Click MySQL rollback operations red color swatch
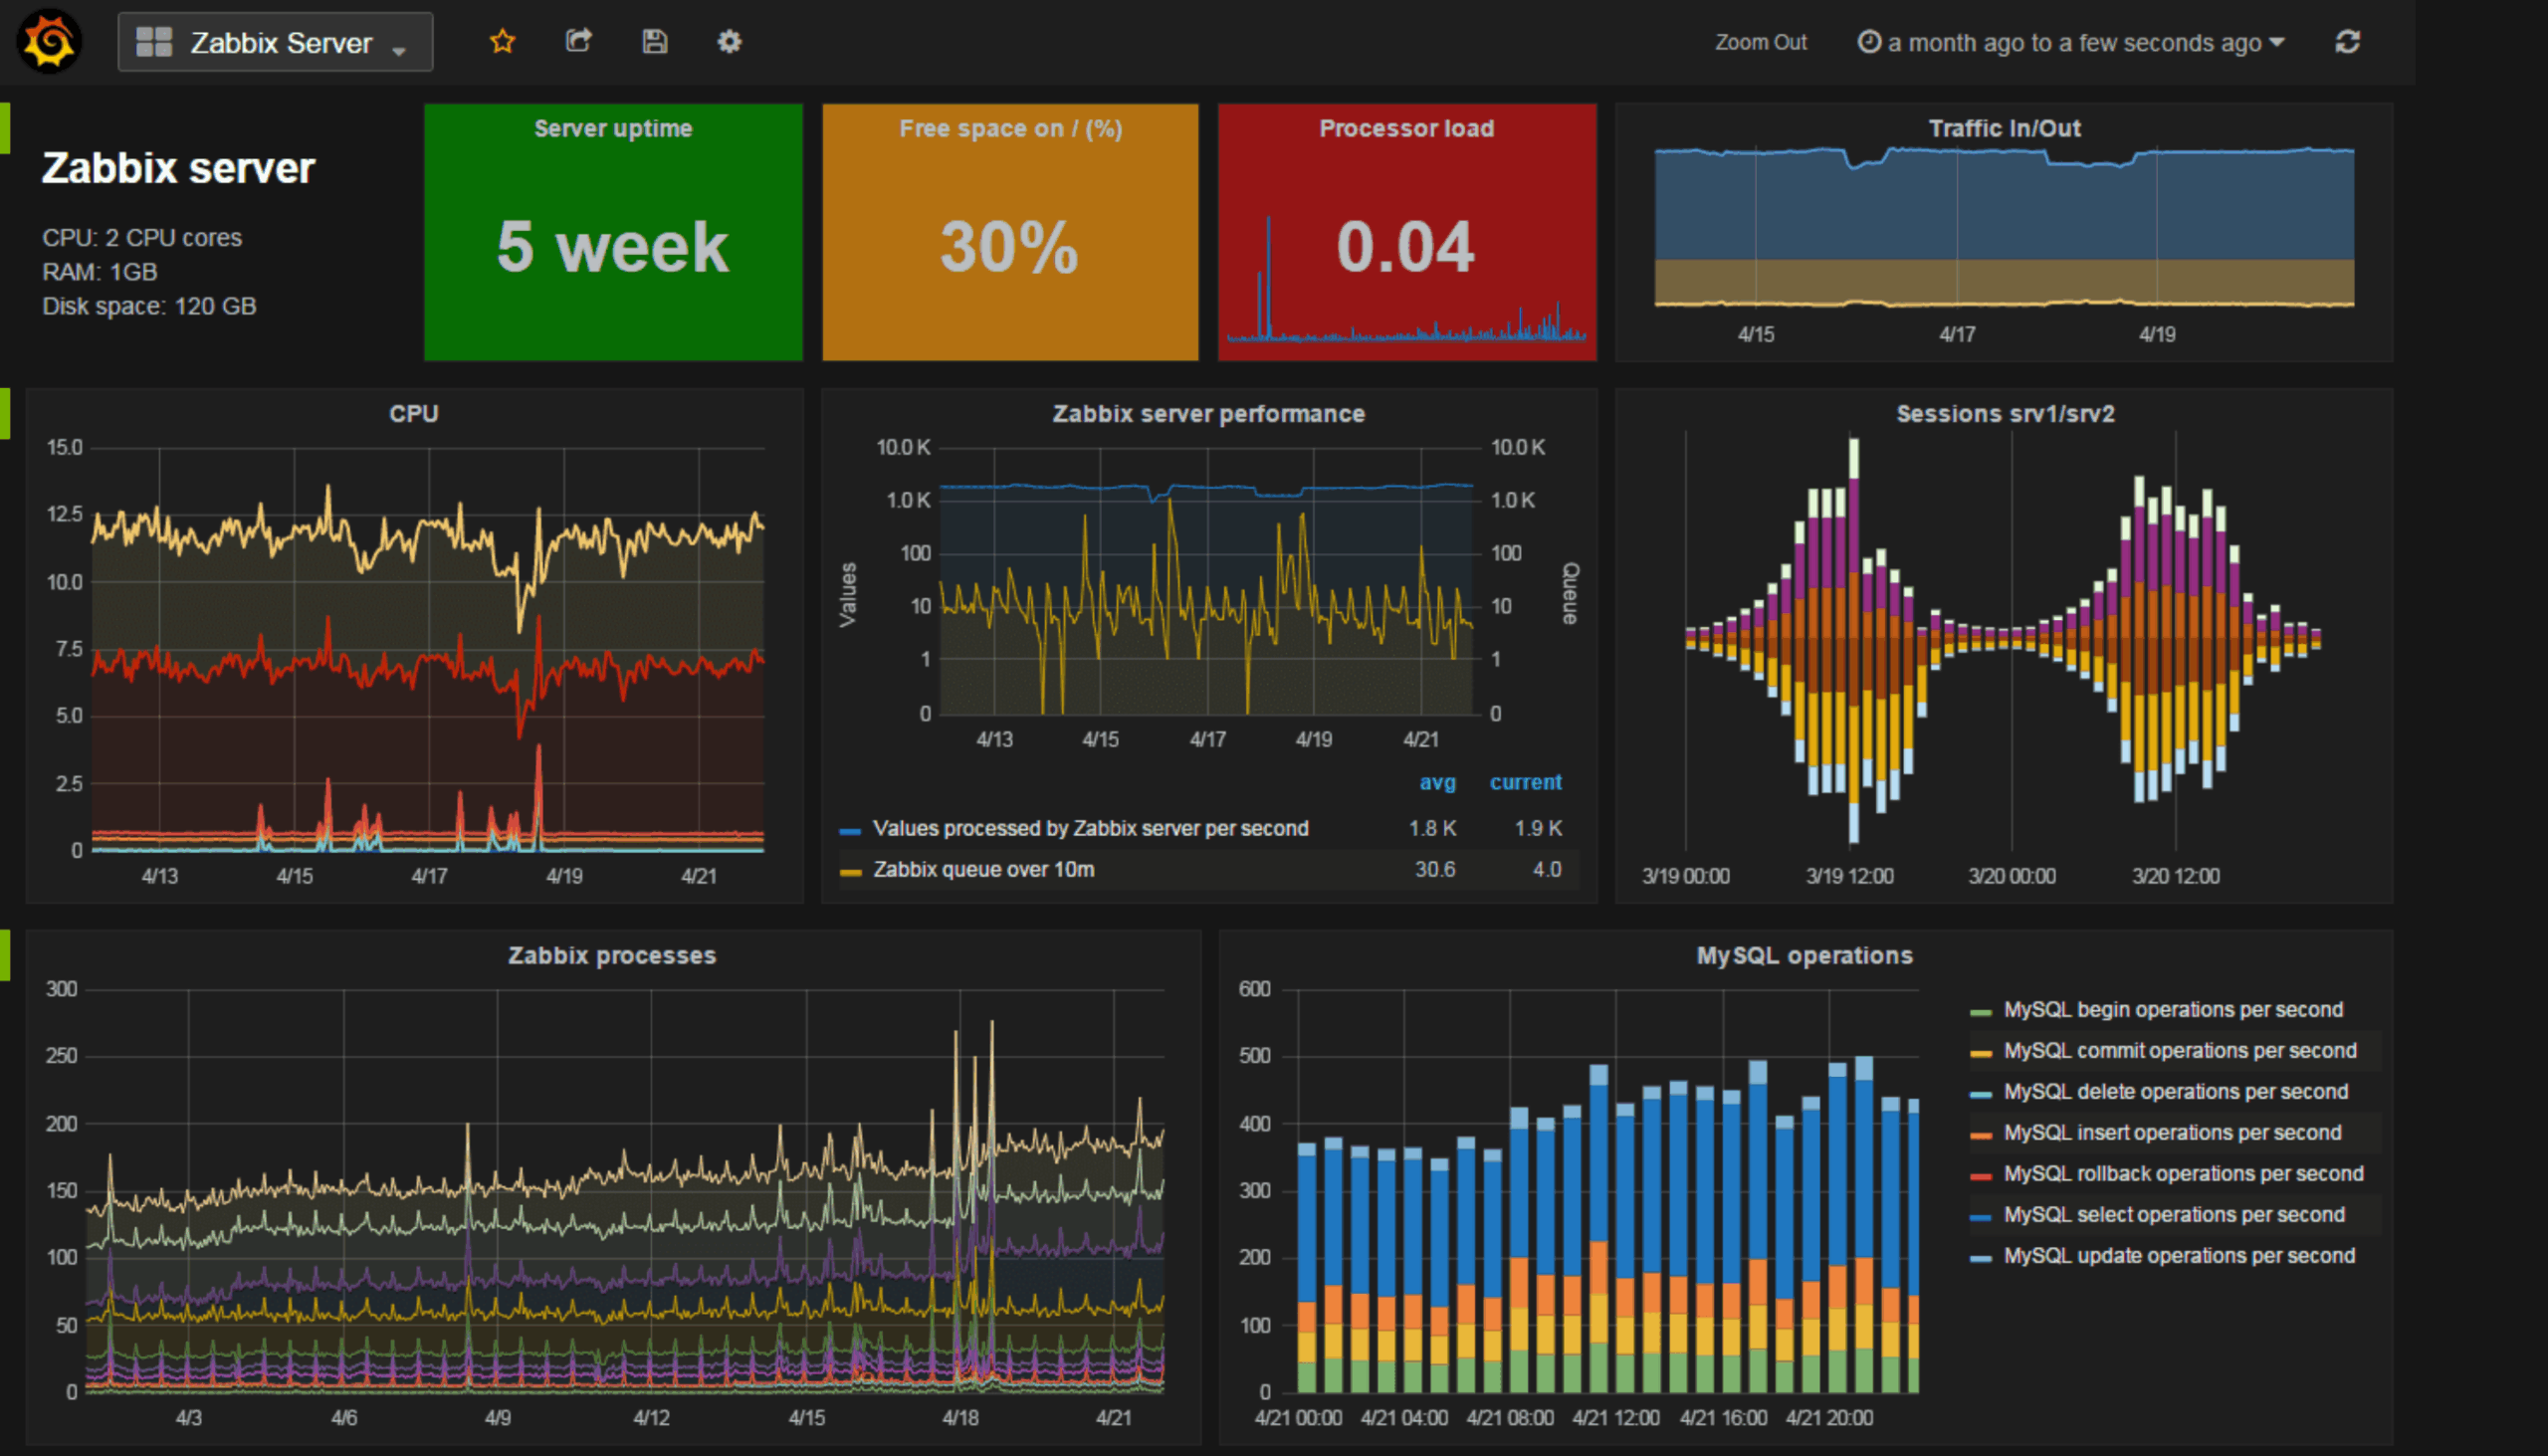The height and width of the screenshot is (1456, 2548). click(1980, 1176)
